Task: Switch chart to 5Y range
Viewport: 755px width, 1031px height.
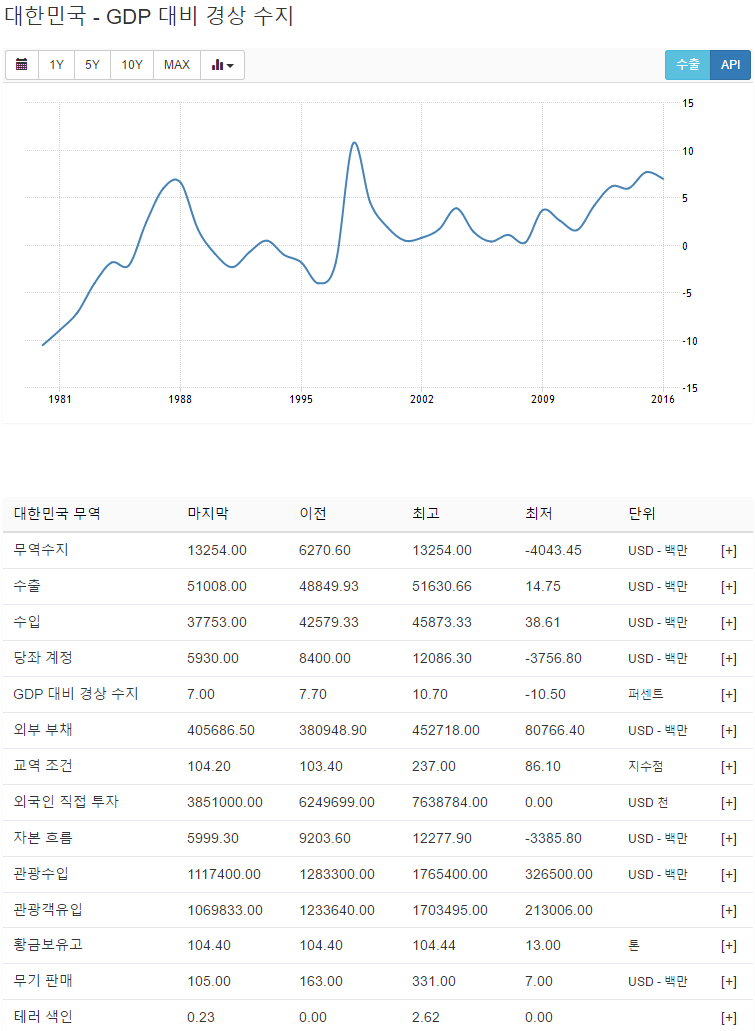Action: [x=92, y=65]
